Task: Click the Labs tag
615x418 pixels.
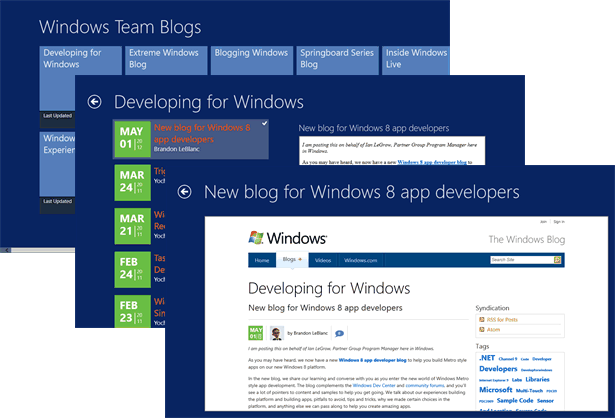Action: click(x=517, y=380)
